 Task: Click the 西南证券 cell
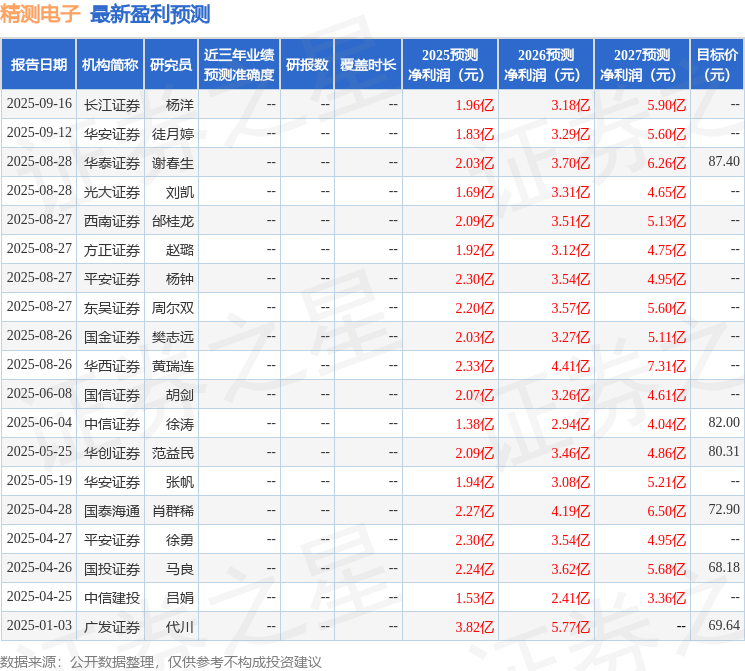coord(112,221)
